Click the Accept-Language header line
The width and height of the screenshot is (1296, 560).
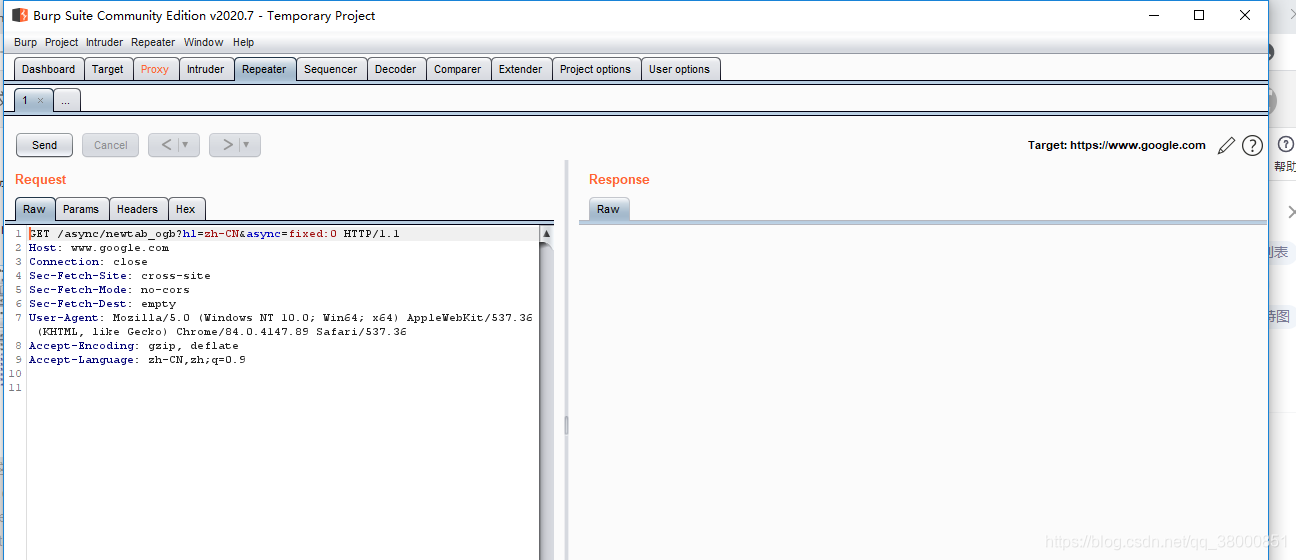point(137,360)
